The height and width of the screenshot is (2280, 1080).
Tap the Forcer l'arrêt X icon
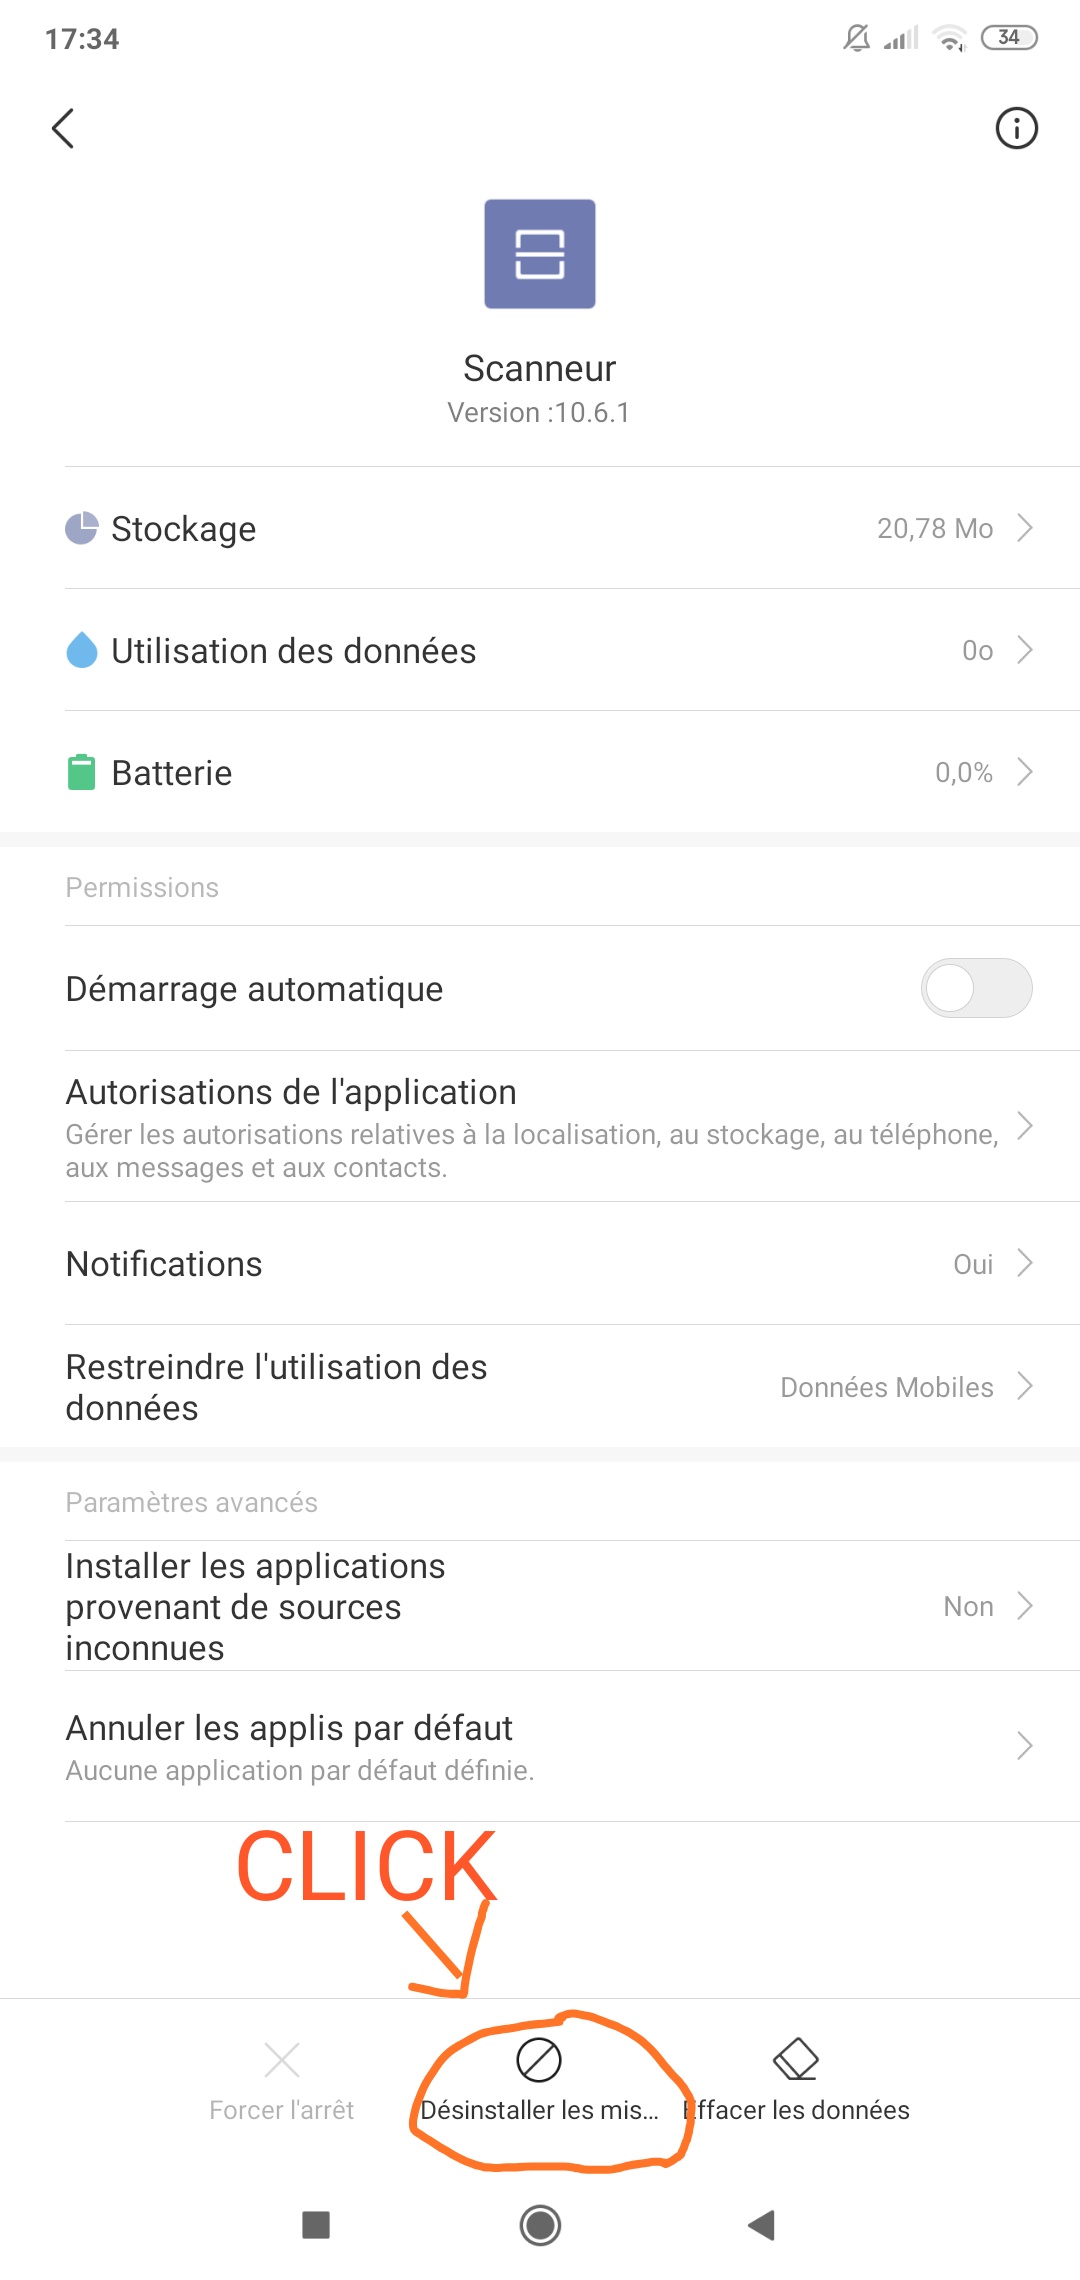tap(282, 2060)
